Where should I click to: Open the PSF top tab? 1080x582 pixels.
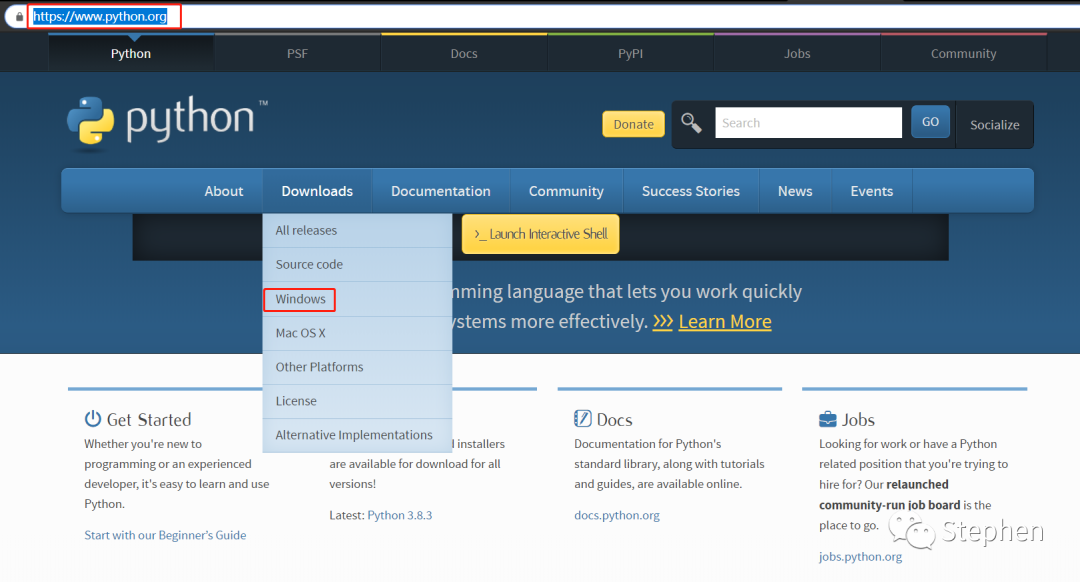tap(298, 53)
